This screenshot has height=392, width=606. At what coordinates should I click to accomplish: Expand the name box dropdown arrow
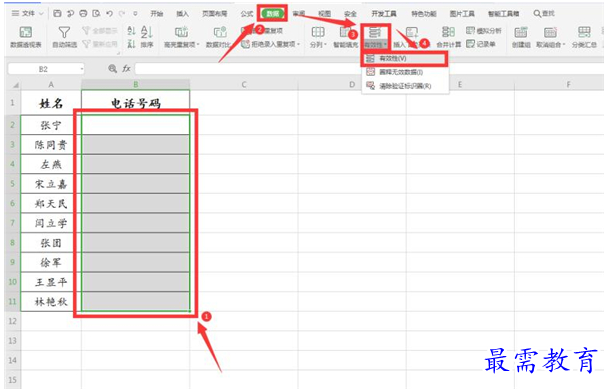tap(82, 69)
